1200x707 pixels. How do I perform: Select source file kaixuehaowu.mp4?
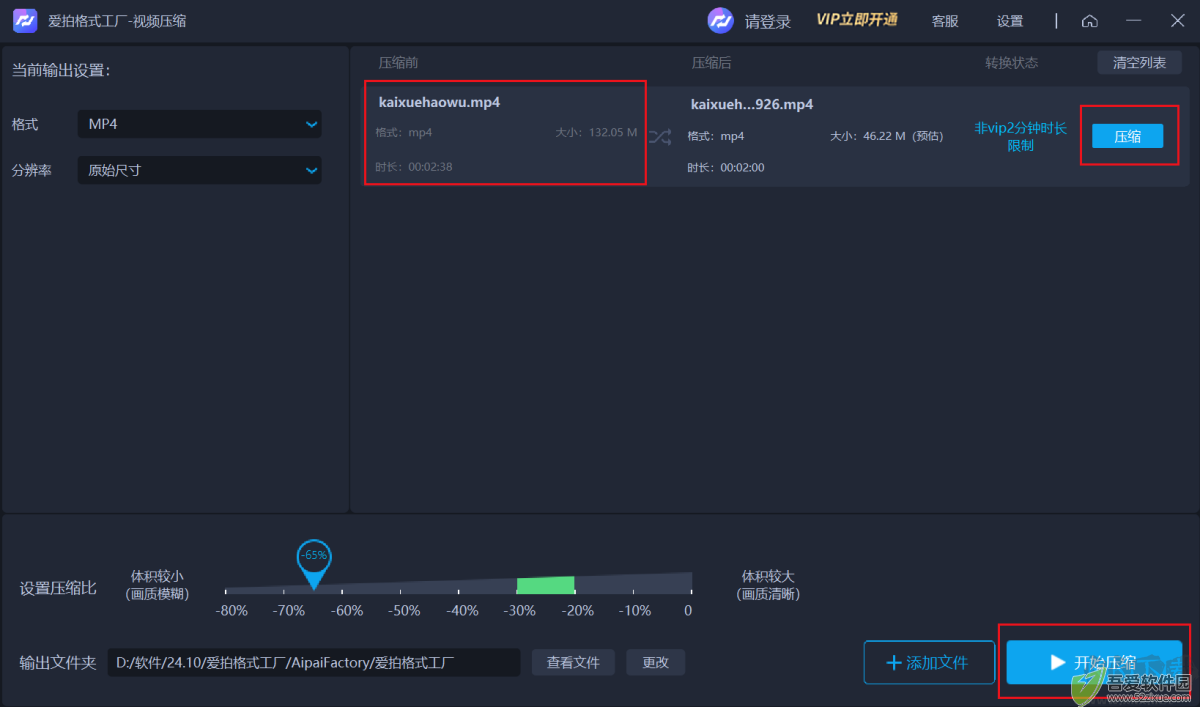coord(440,102)
